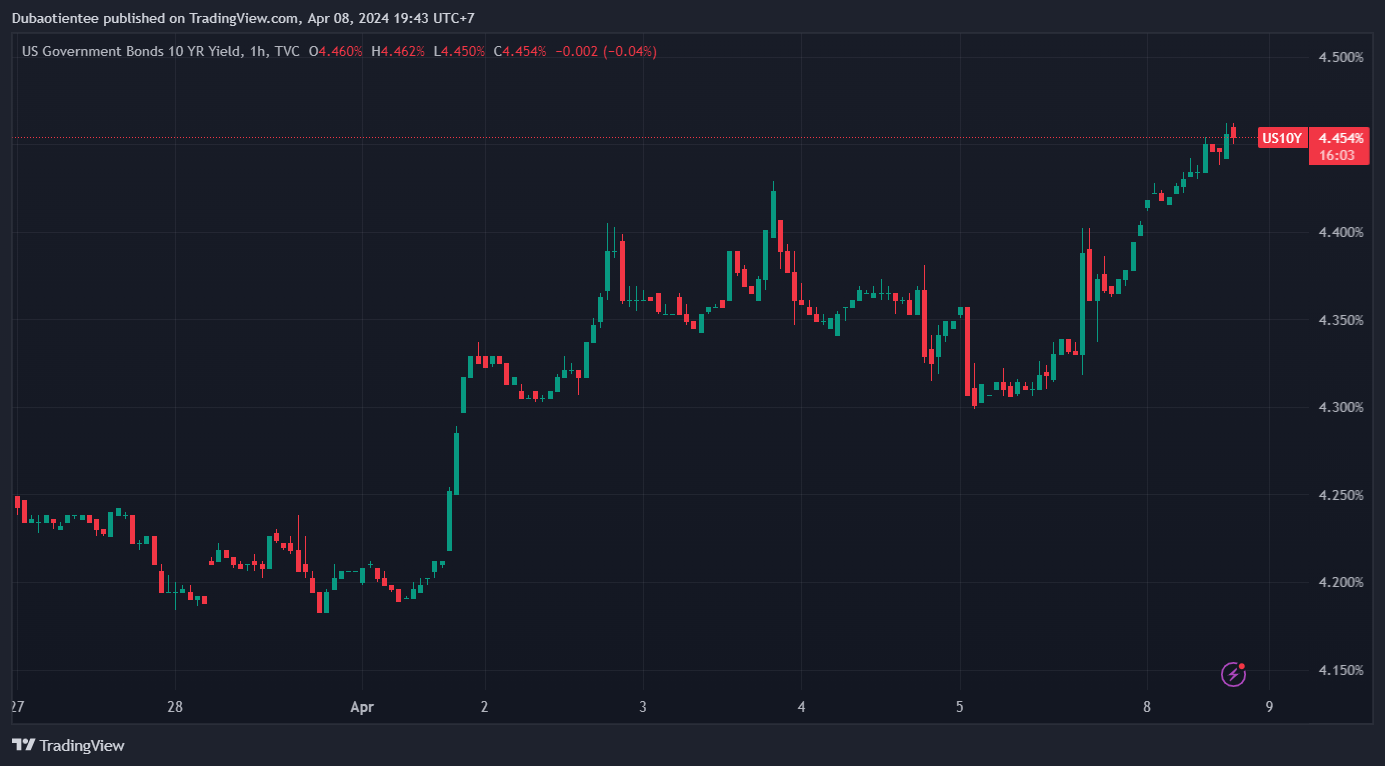Click the −0.002 (−0.04%) change value
This screenshot has height=766, width=1385.
[x=606, y=51]
